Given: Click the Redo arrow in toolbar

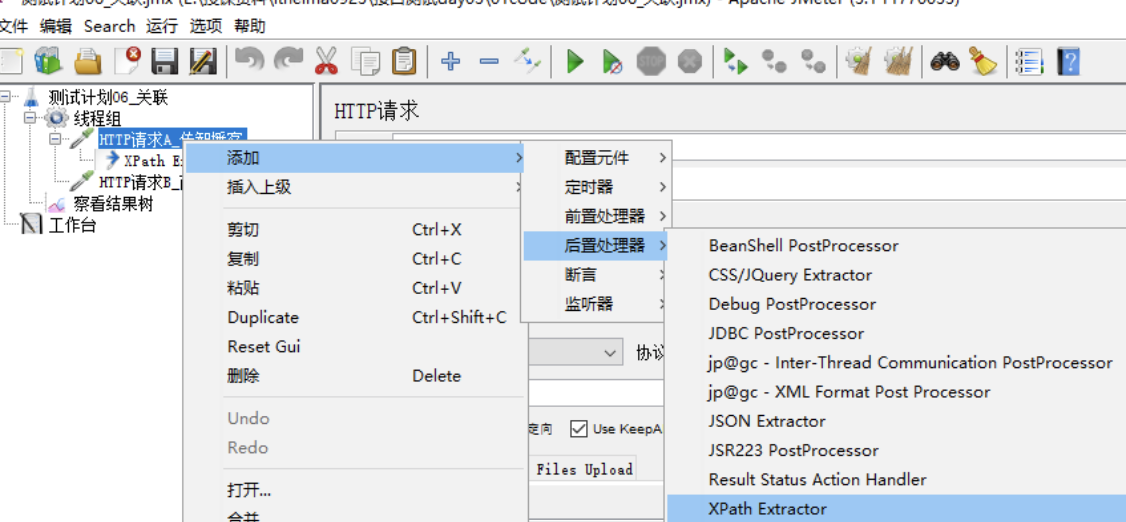Looking at the screenshot, I should click(288, 62).
